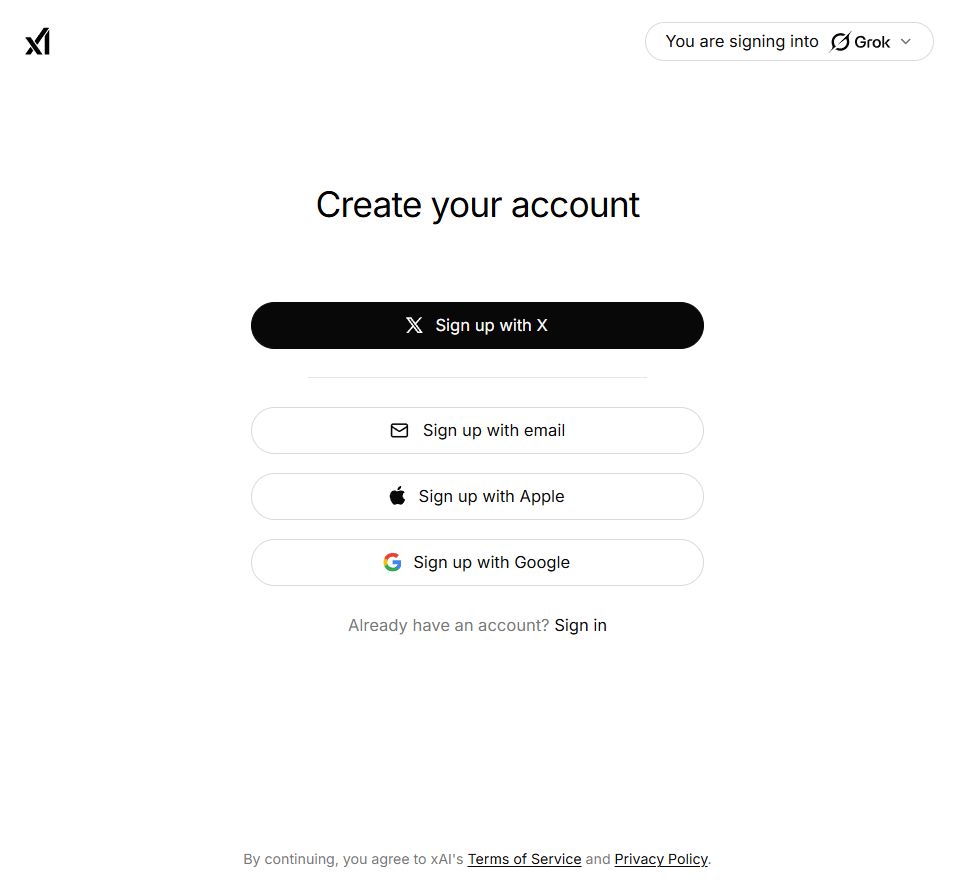Select "Sign up with X"

click(x=477, y=325)
